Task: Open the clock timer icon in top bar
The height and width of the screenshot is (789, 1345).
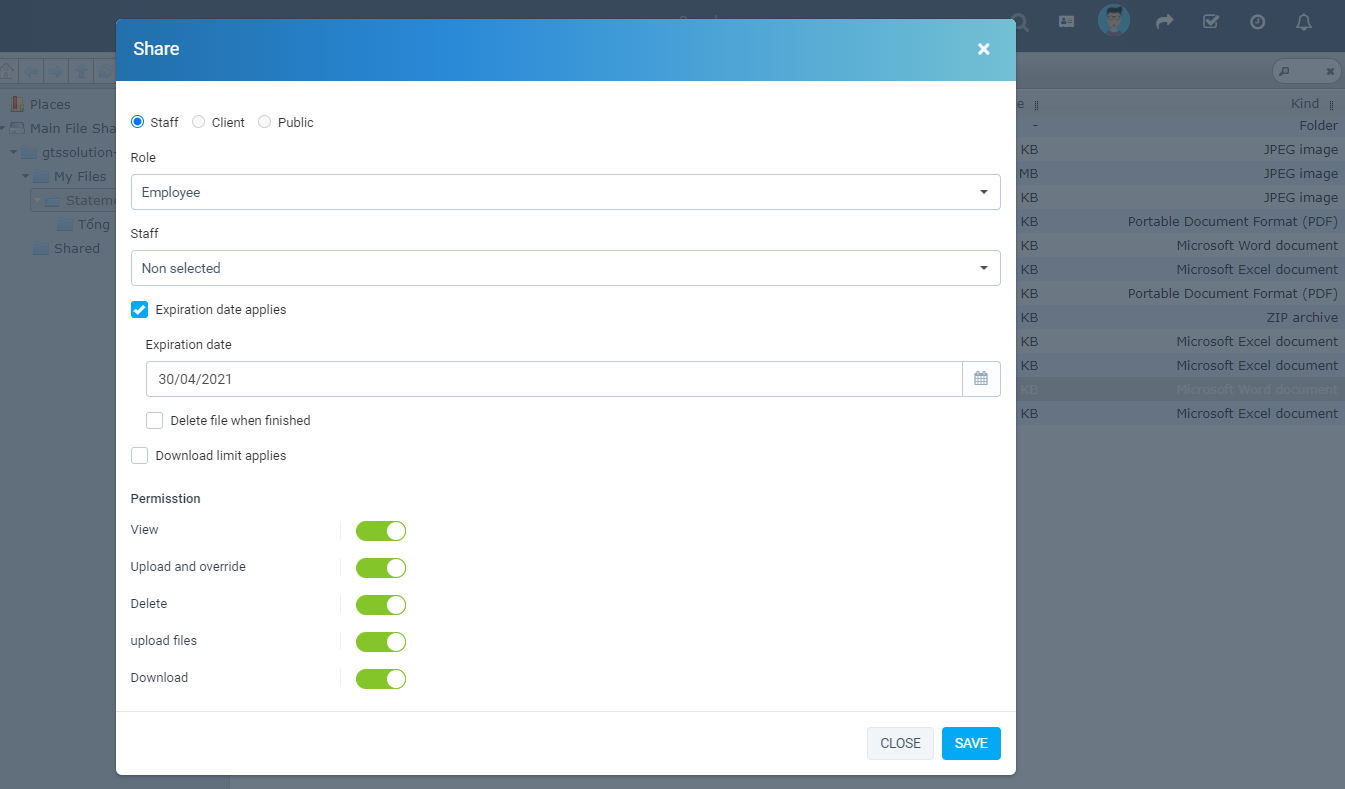Action: click(x=1258, y=21)
